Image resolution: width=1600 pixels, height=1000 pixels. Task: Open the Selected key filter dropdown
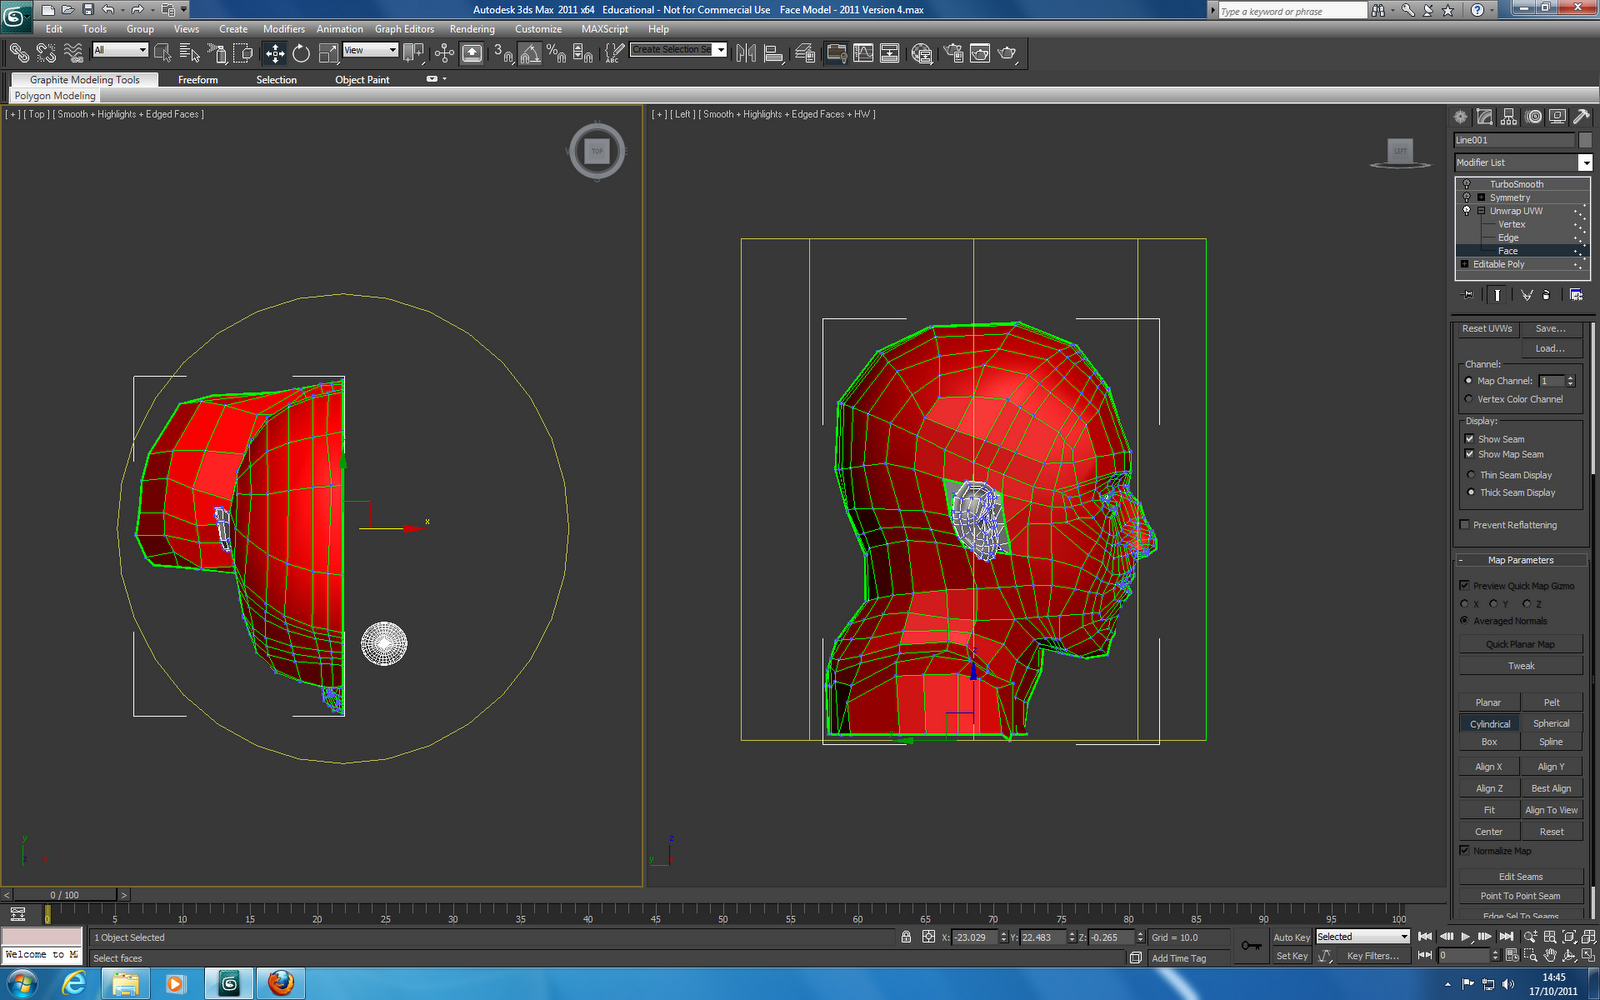coord(1404,937)
